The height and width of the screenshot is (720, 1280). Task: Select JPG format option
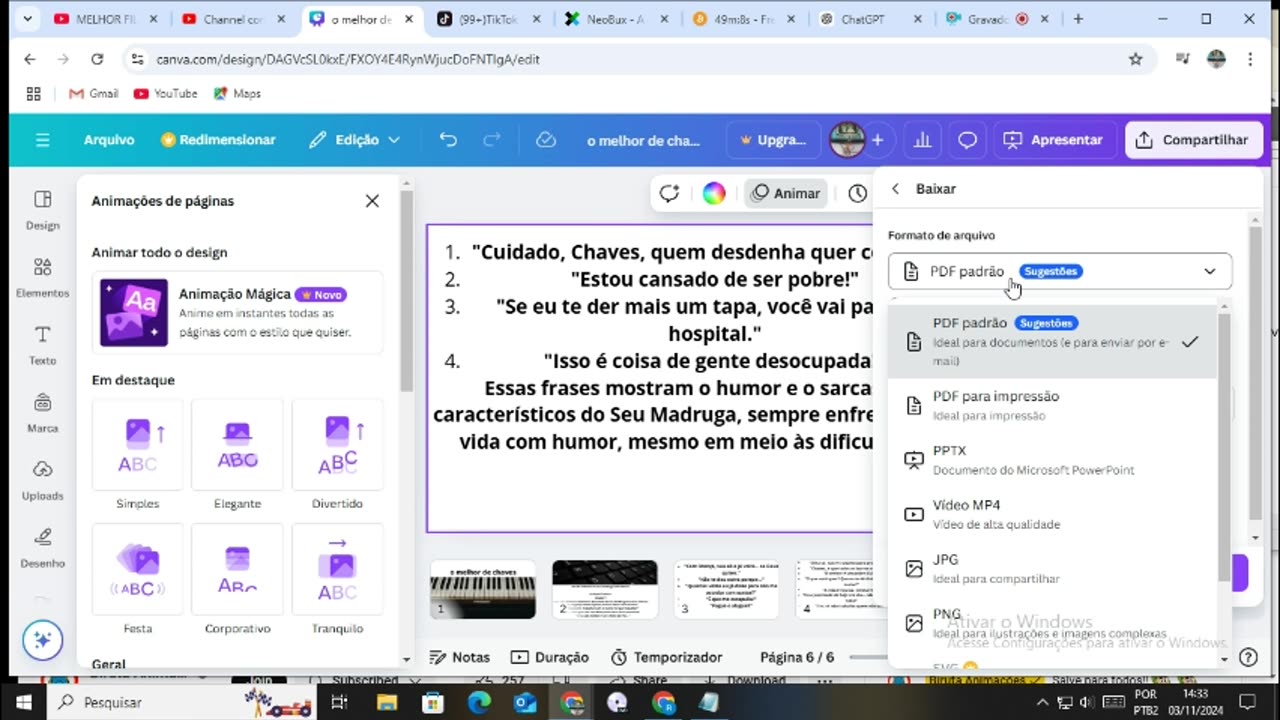[x=1052, y=568]
